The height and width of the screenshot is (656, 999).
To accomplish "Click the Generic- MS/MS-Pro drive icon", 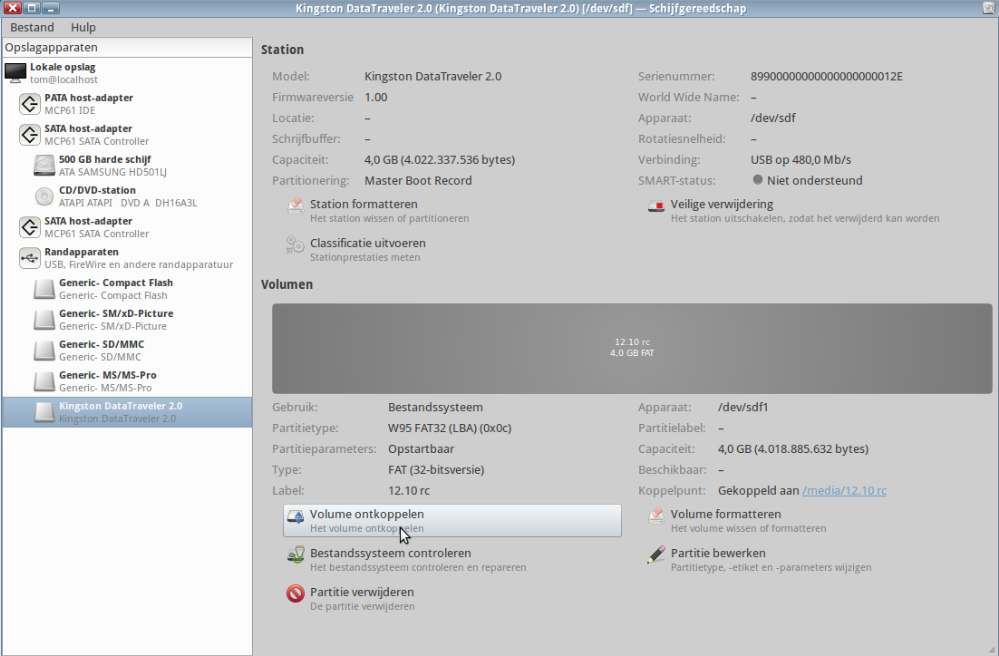I will (x=44, y=381).
